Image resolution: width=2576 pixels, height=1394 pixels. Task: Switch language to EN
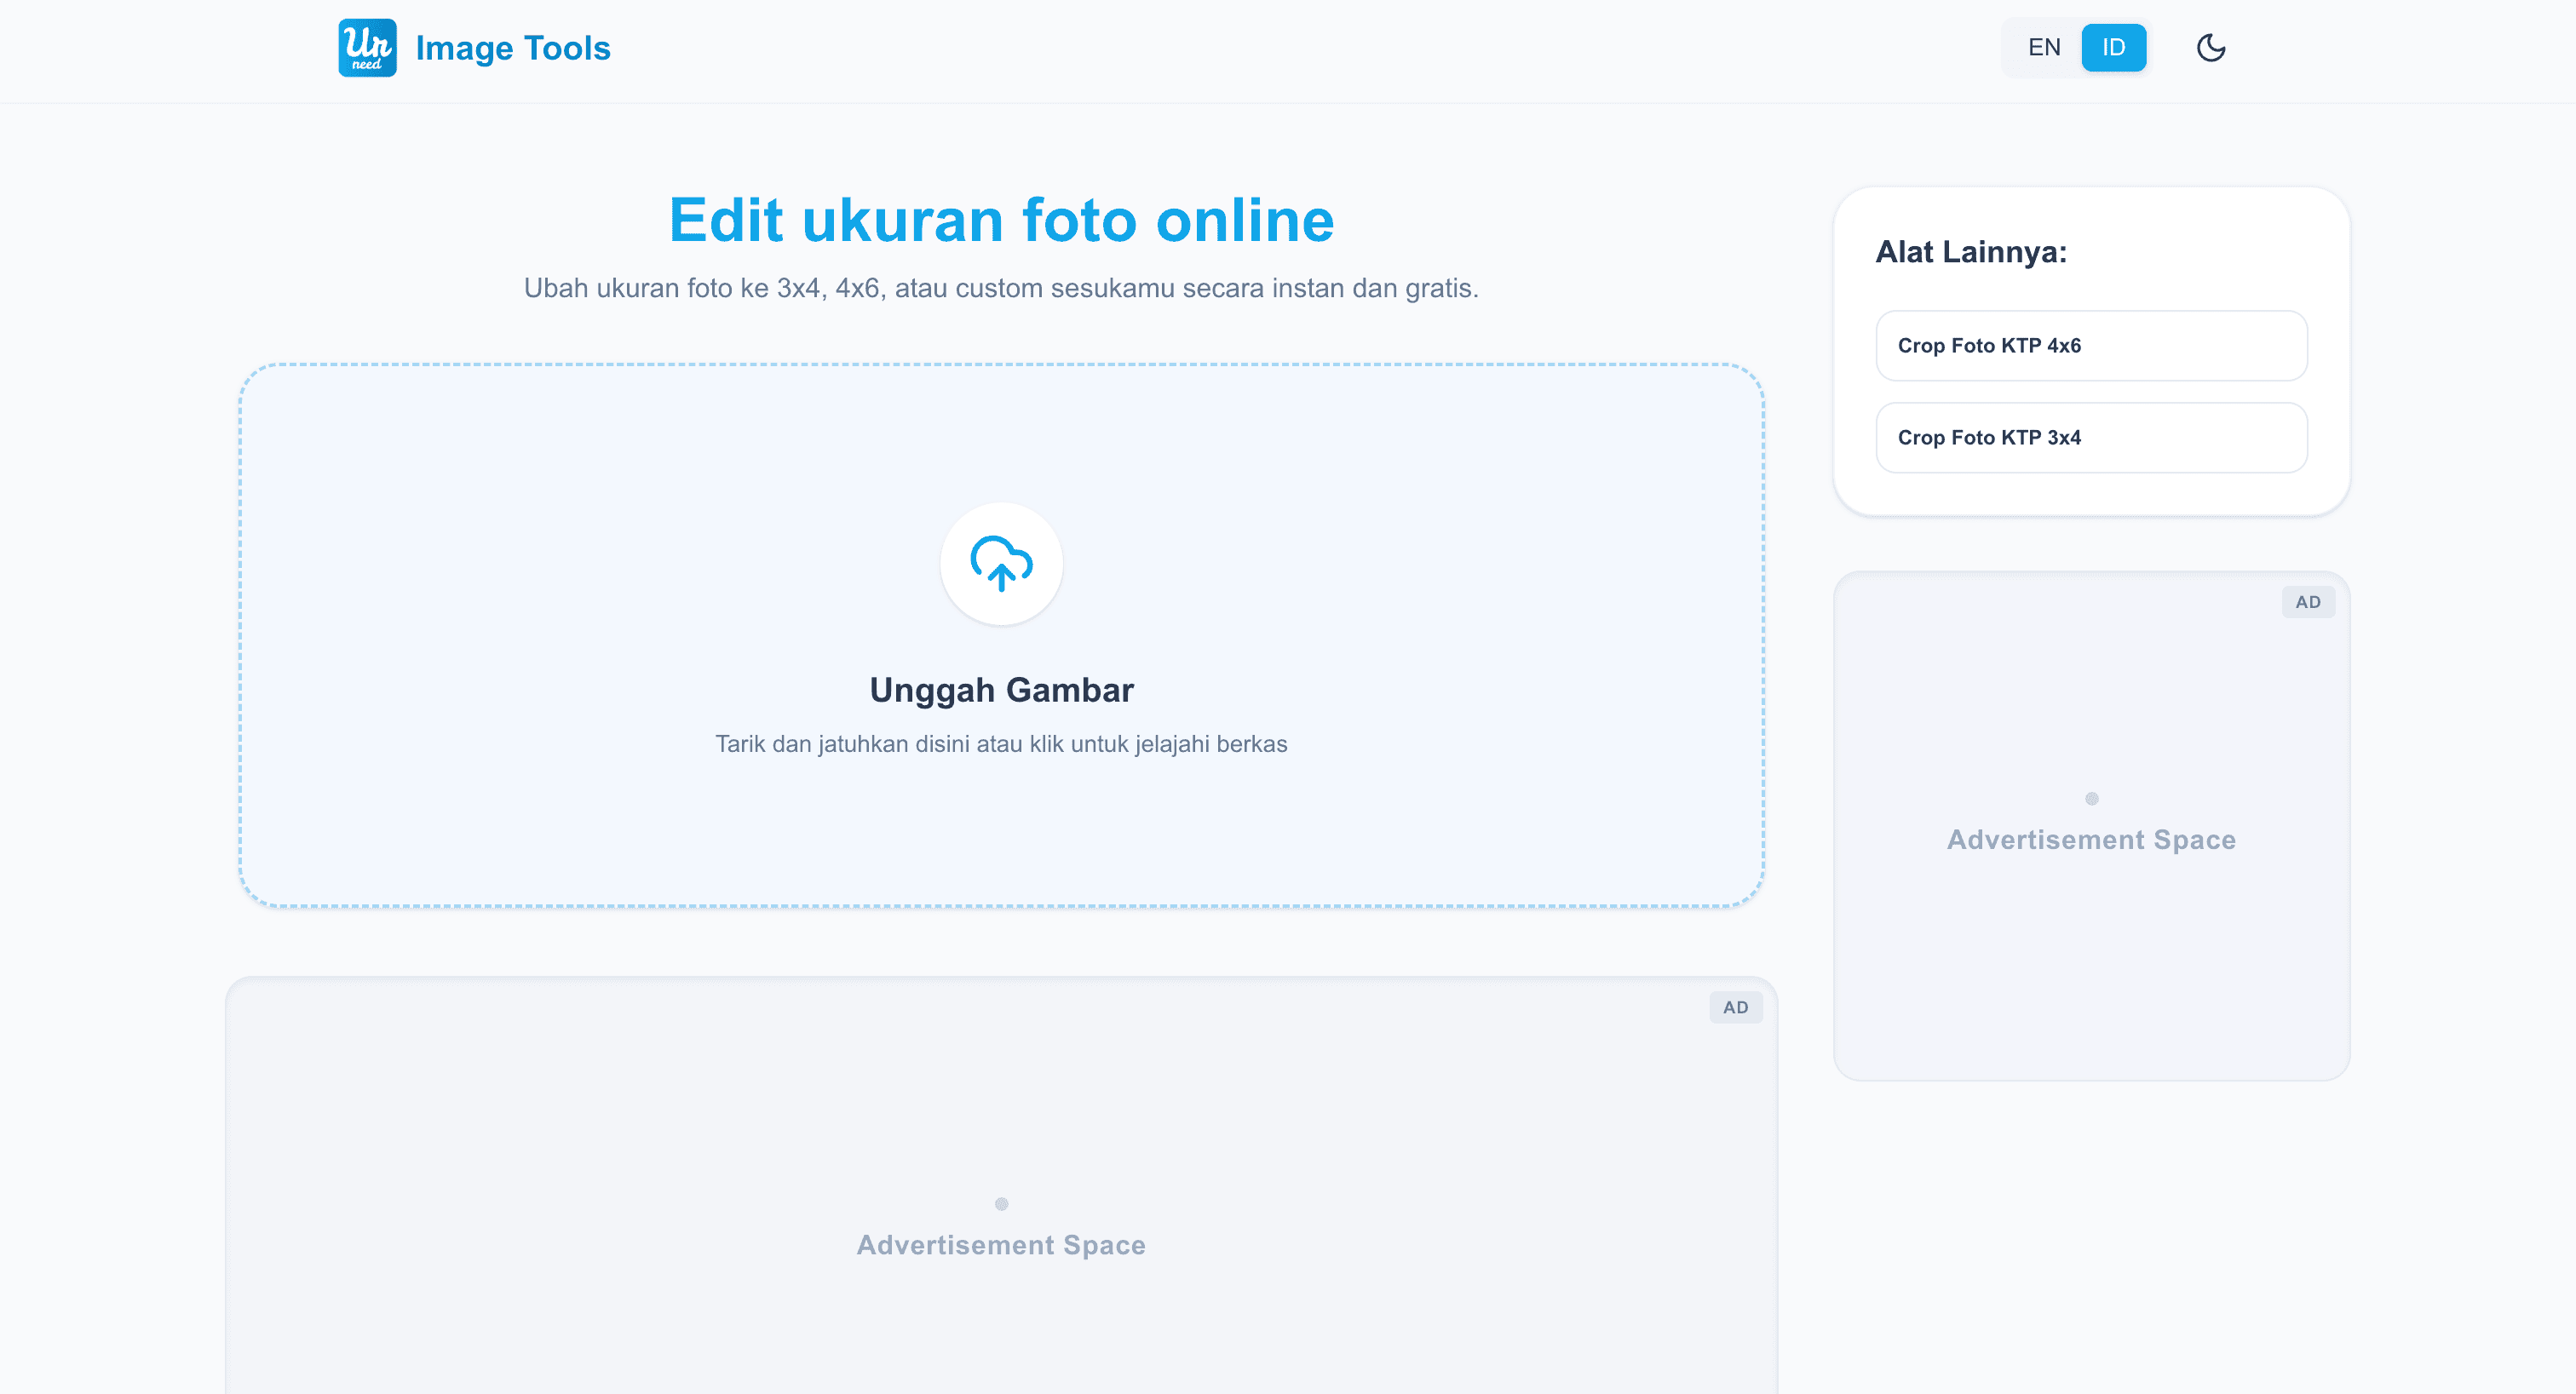point(2044,47)
